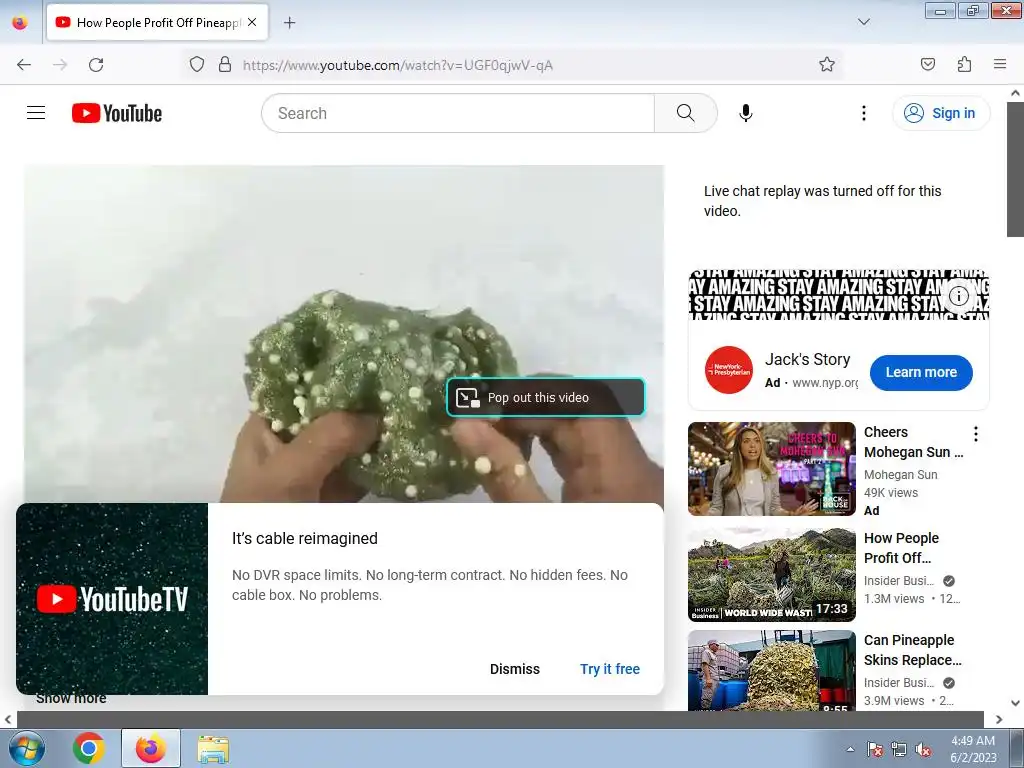The image size is (1024, 768).
Task: Show hidden system tray icons
Action: 850,749
